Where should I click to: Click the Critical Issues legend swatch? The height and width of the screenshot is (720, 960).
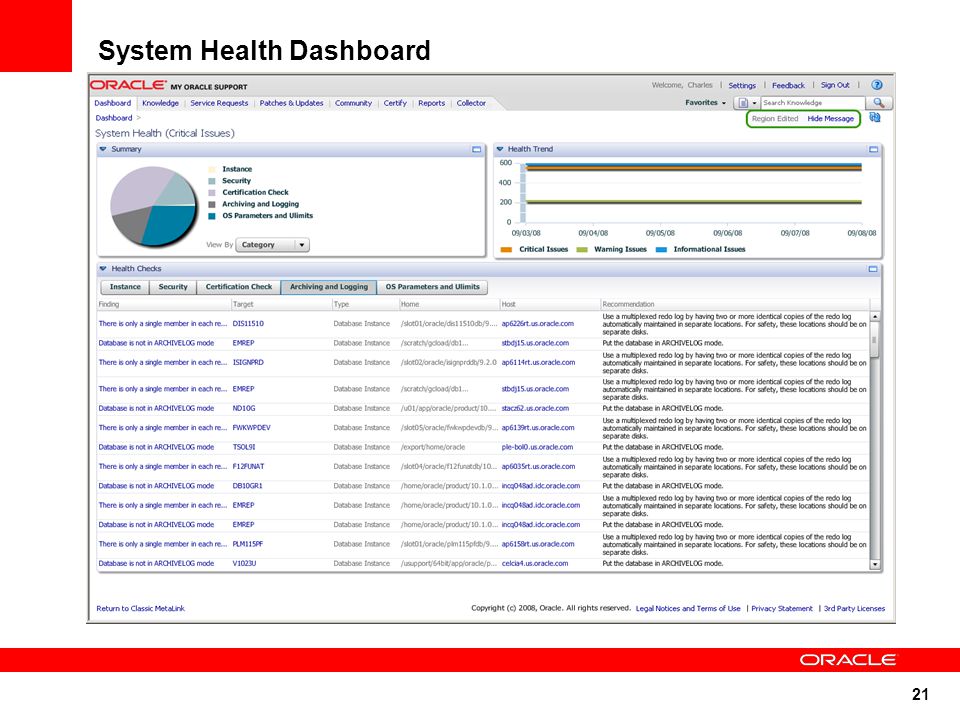point(506,250)
